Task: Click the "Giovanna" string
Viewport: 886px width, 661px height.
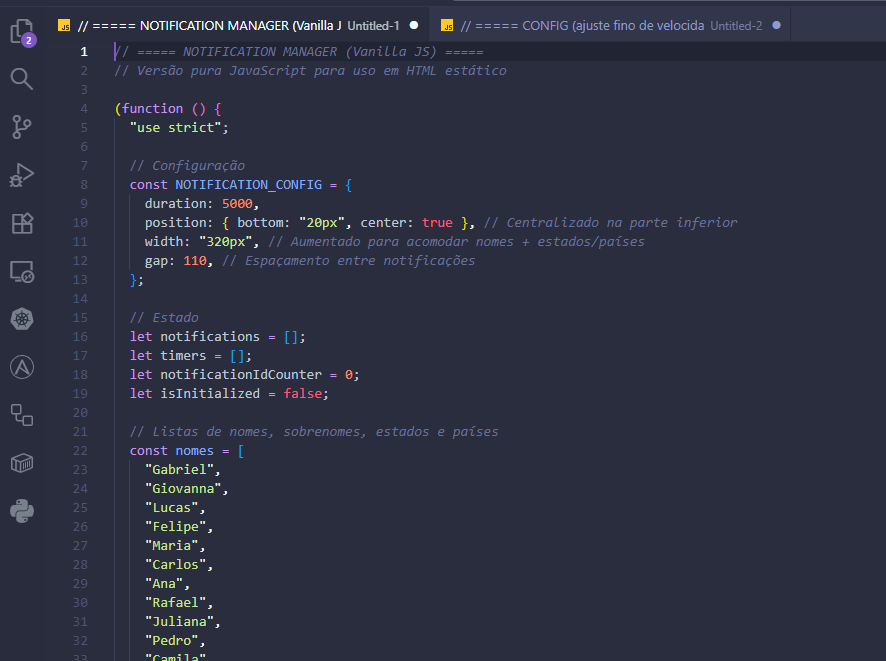Action: tap(184, 489)
